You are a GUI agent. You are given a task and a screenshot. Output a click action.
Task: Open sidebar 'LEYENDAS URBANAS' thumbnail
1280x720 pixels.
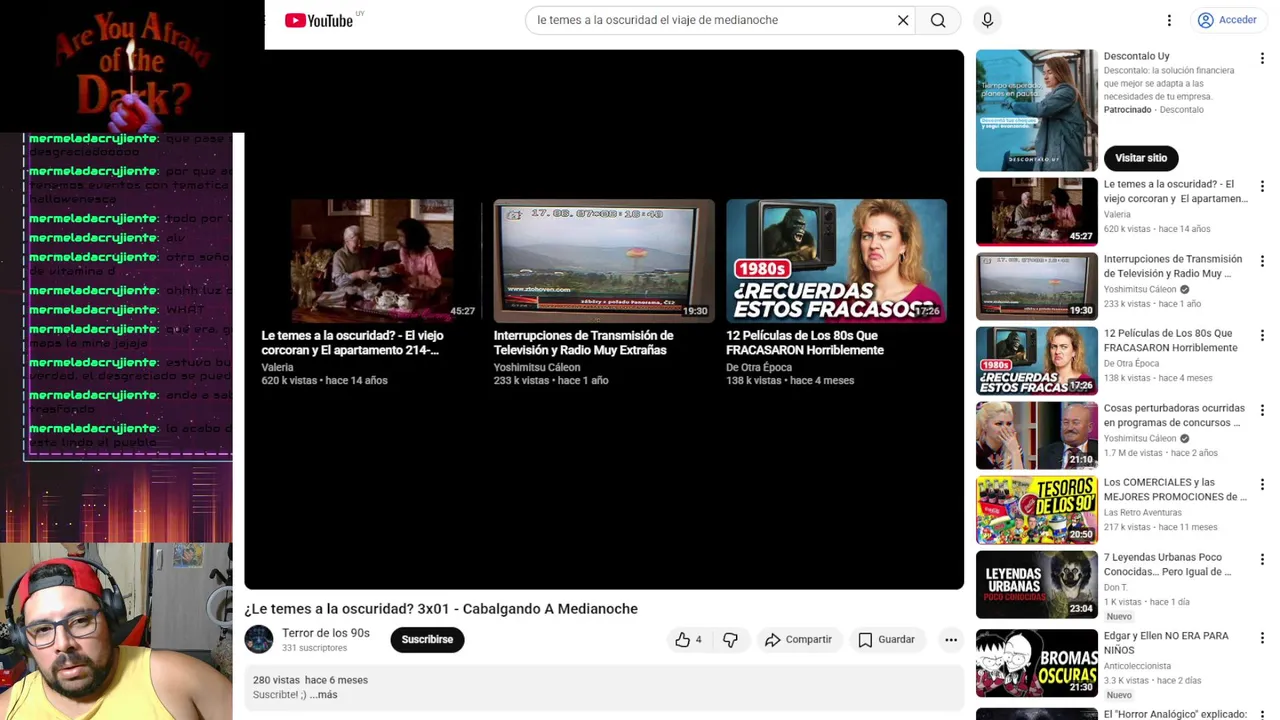coord(1036,585)
